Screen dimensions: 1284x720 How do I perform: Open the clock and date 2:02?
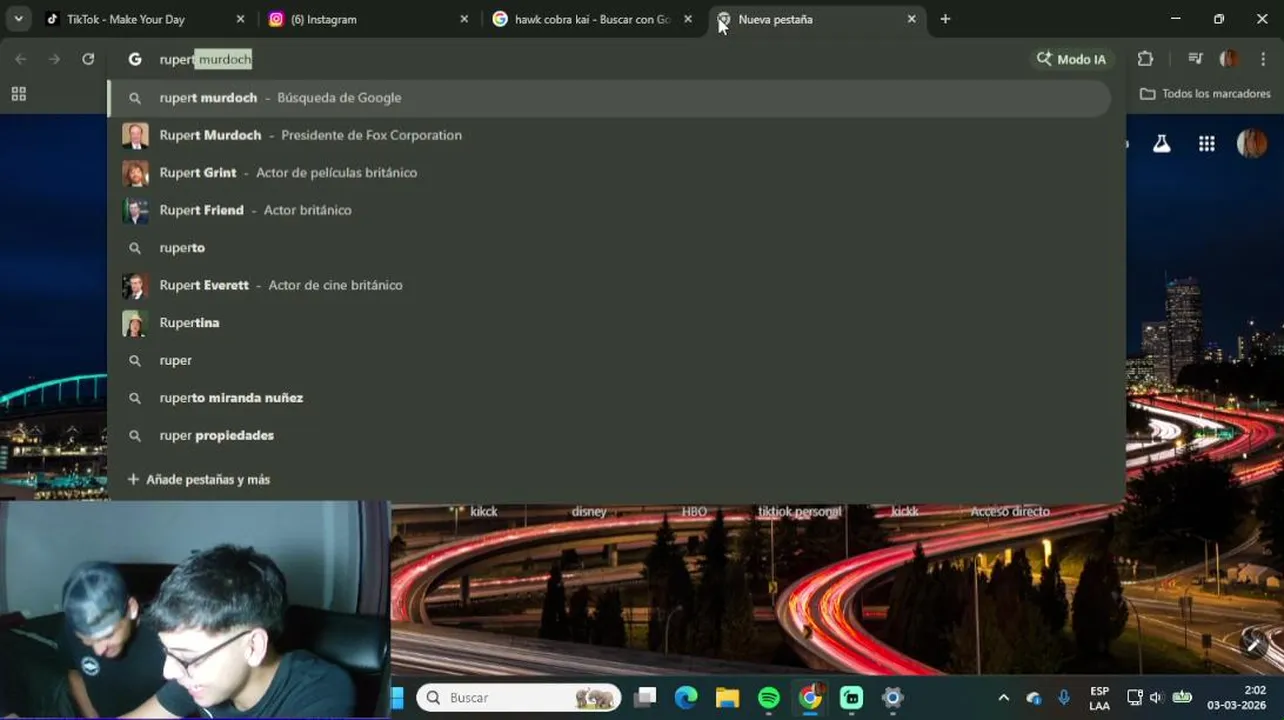pyautogui.click(x=1237, y=698)
